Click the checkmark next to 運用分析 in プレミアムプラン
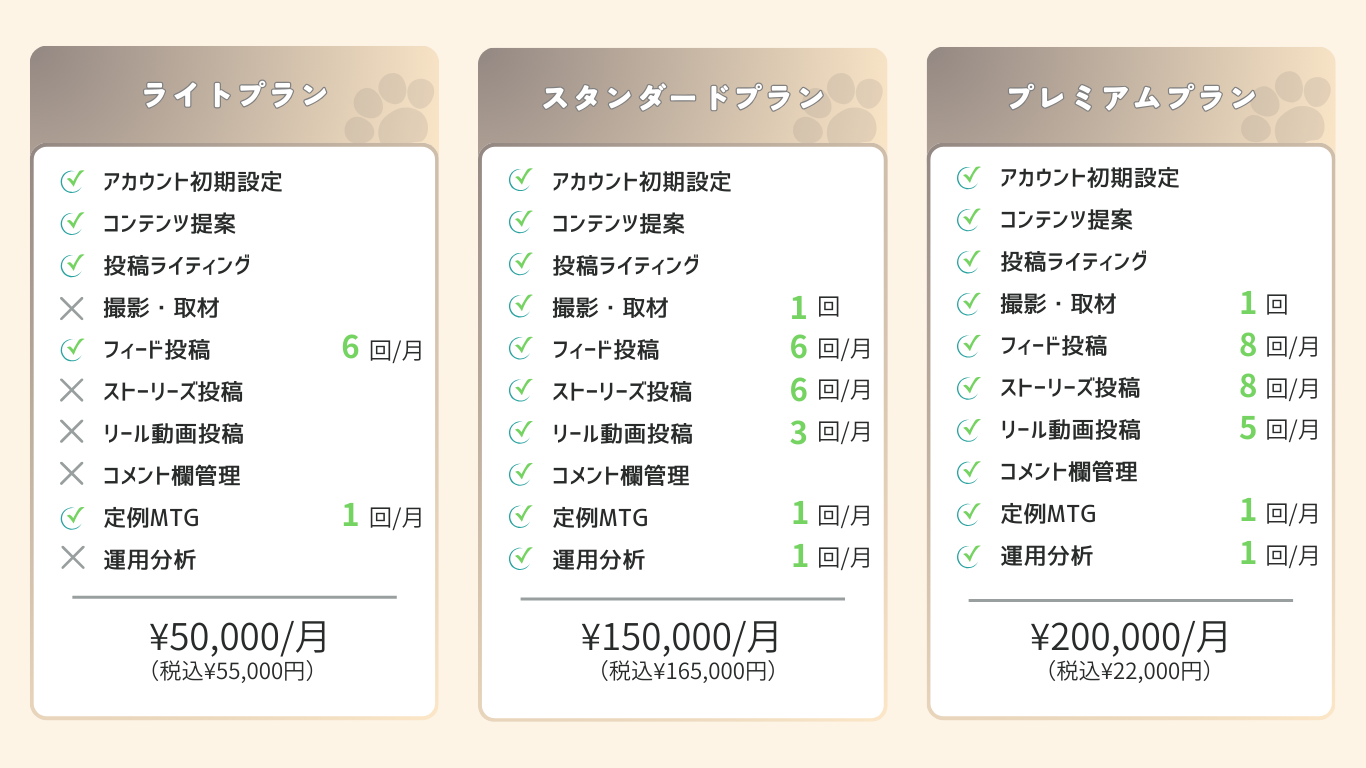Viewport: 1366px width, 768px height. 968,555
